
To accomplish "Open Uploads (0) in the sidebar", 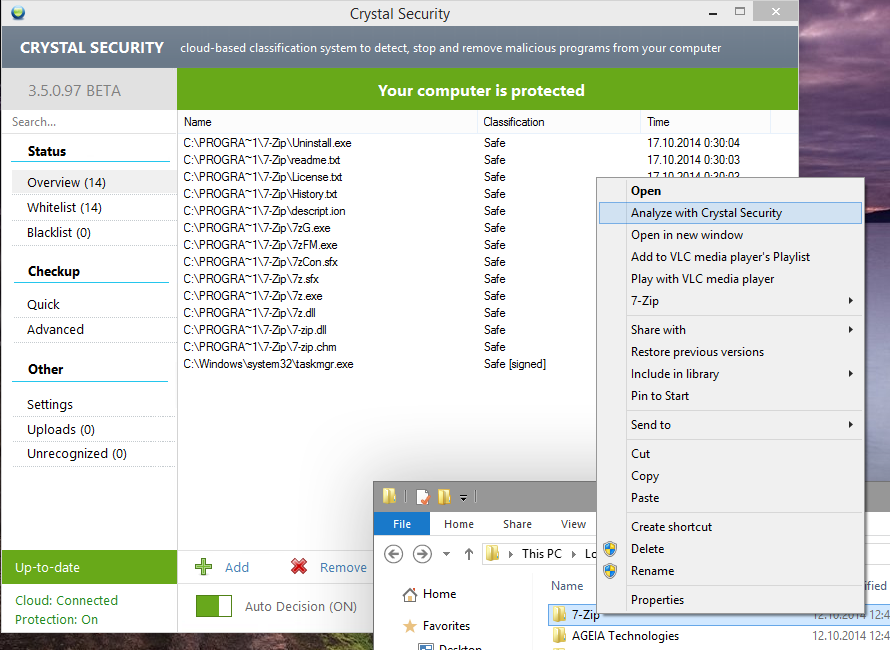I will coord(94,429).
